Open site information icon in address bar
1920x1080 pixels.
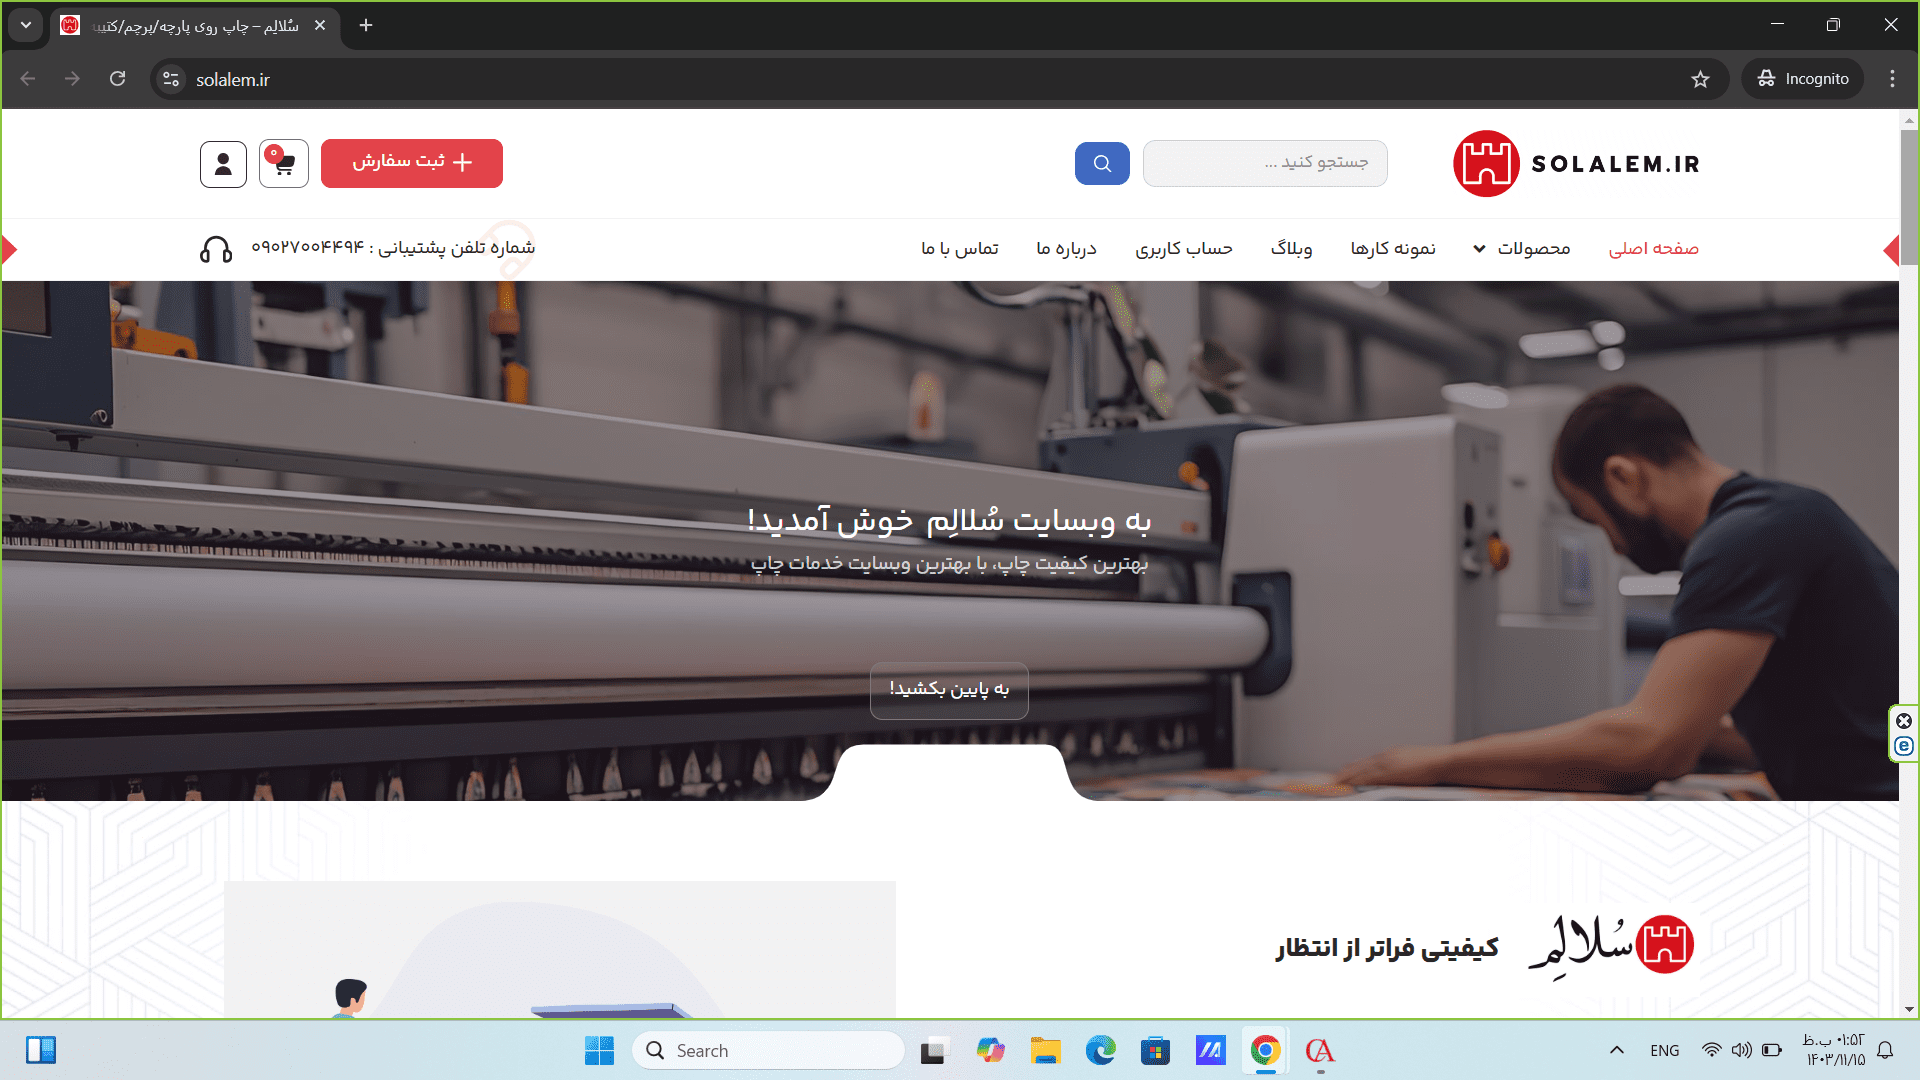pos(171,79)
